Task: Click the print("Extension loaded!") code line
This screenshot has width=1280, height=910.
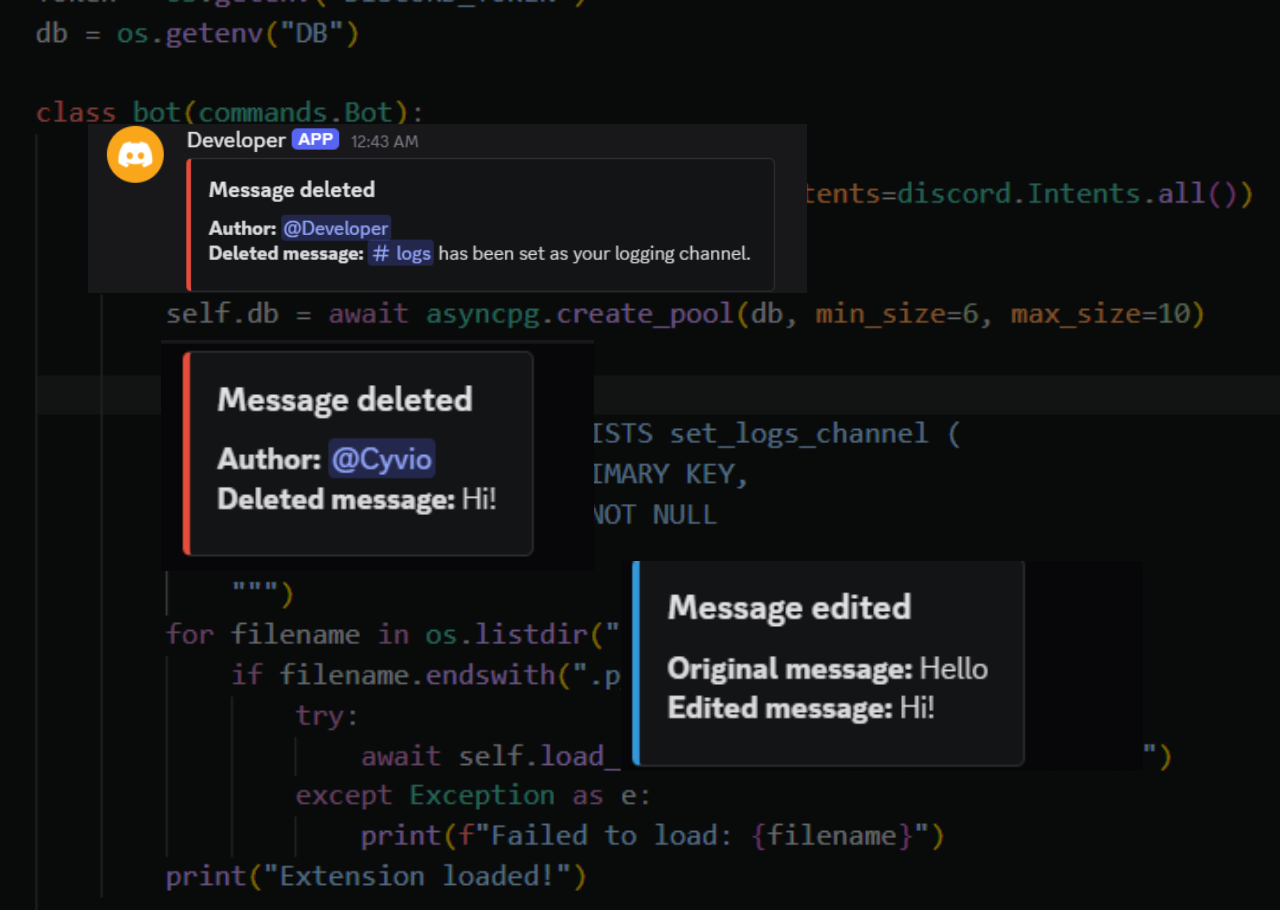Action: (x=376, y=877)
